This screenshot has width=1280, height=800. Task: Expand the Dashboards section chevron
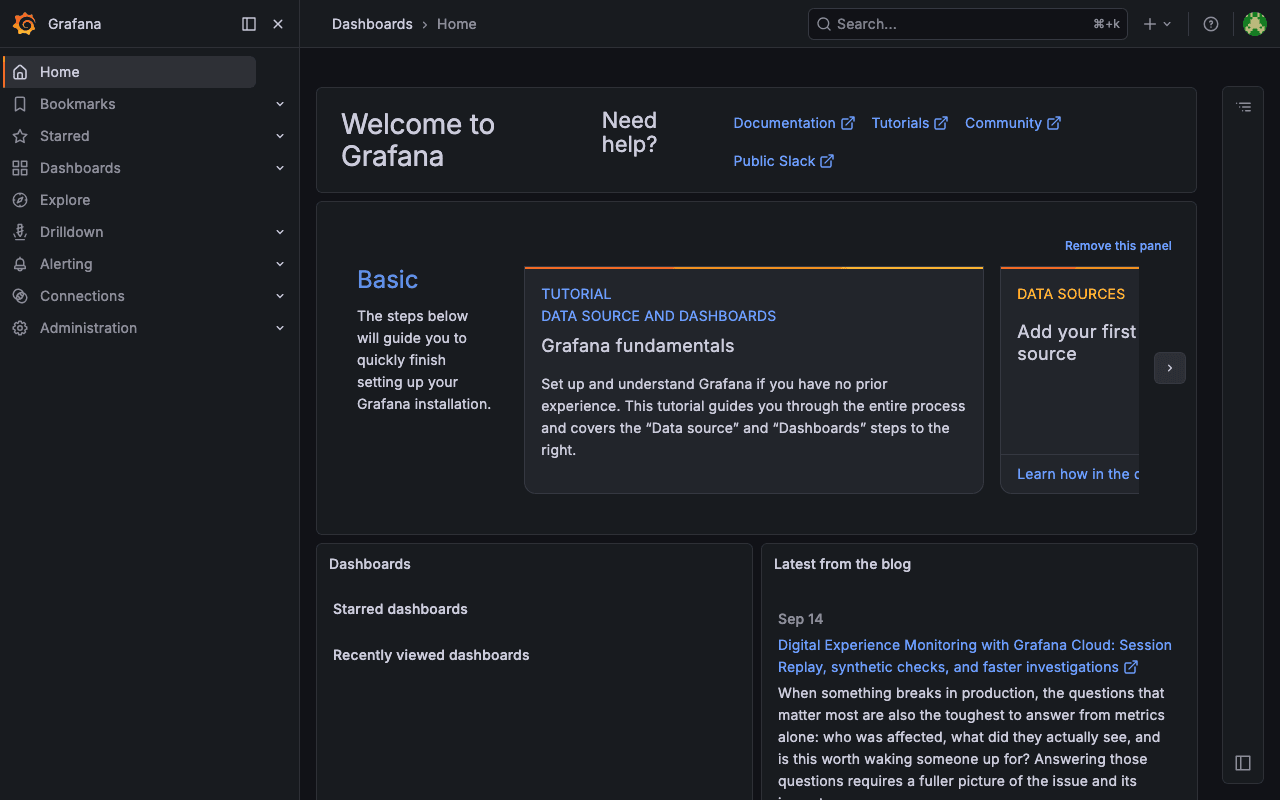pyautogui.click(x=280, y=168)
